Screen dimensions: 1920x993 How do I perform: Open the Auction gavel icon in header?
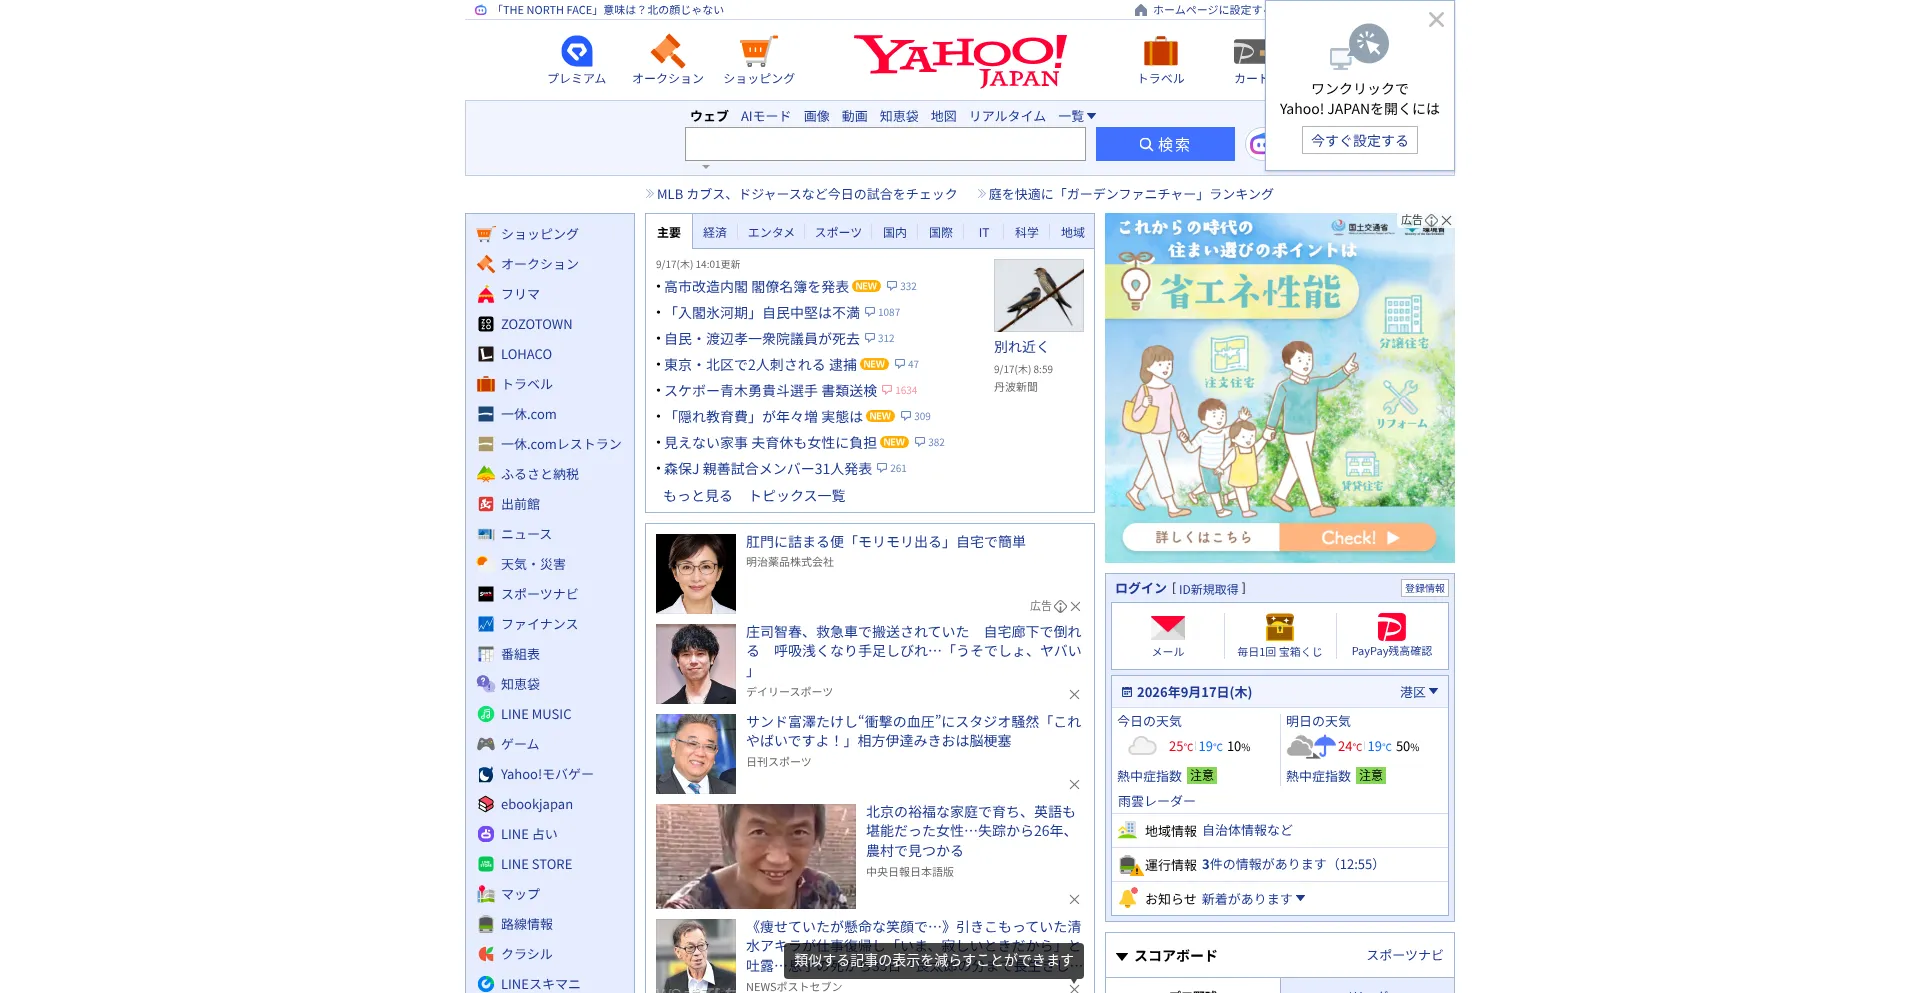tap(667, 51)
